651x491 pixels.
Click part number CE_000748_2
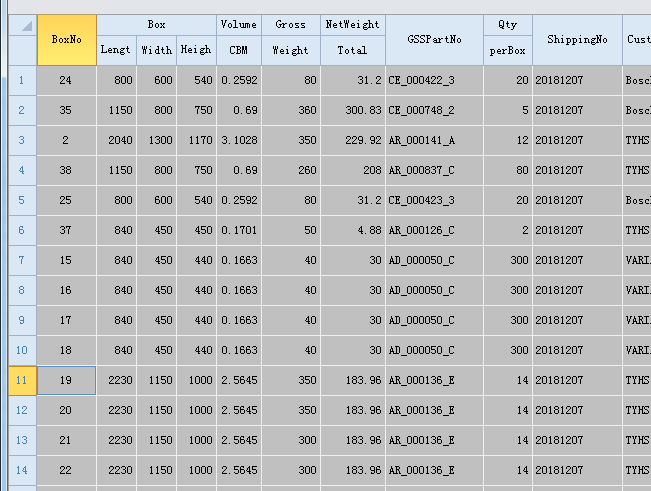pos(434,110)
